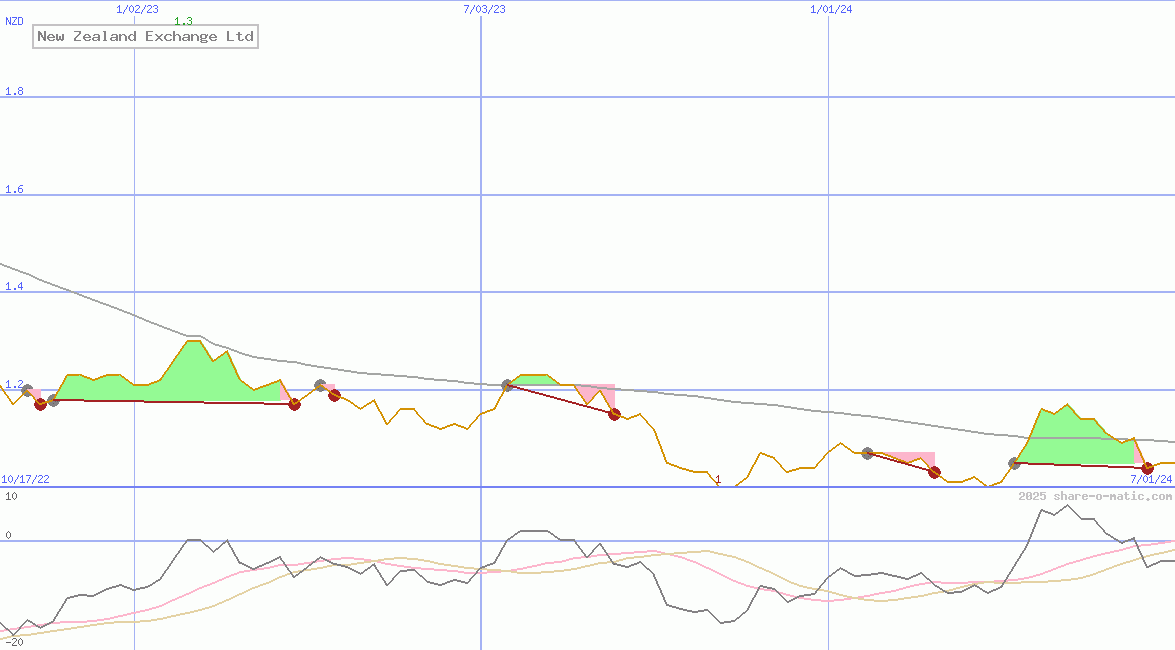
Task: Click red sell marker just after 1/01/24
Action: 934,472
